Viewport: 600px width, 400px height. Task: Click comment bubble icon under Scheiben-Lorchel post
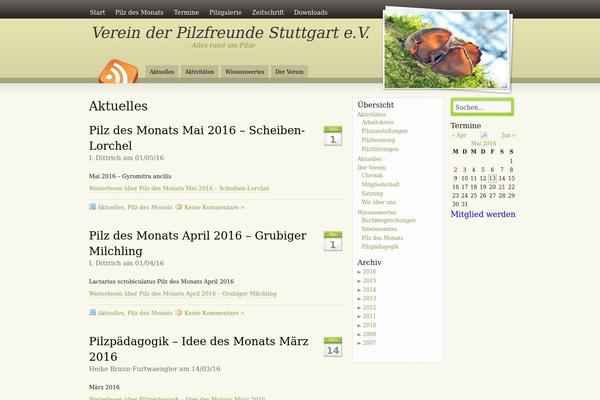point(179,207)
